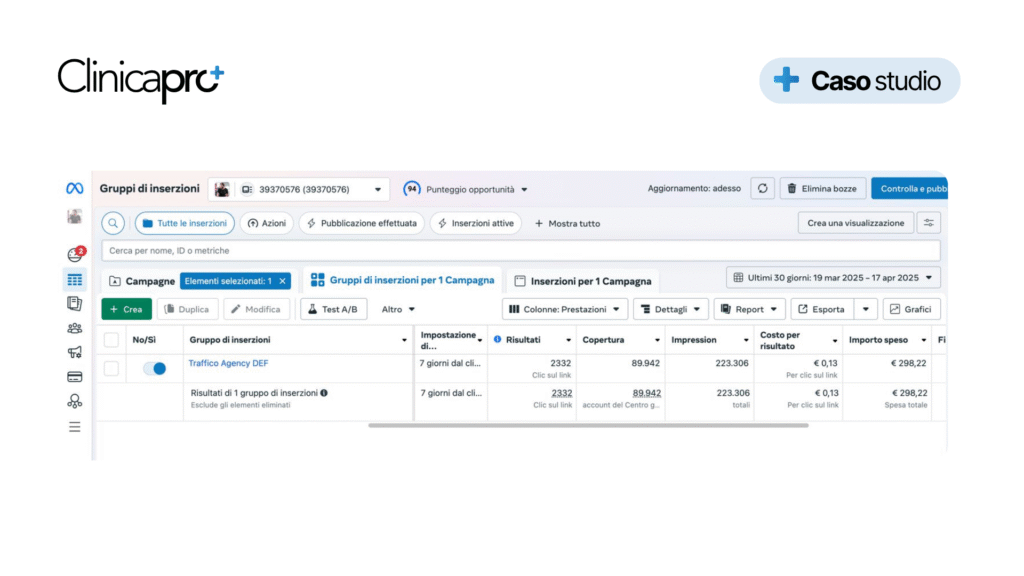Open the megaphone advertising icon in sidebar

click(x=74, y=353)
